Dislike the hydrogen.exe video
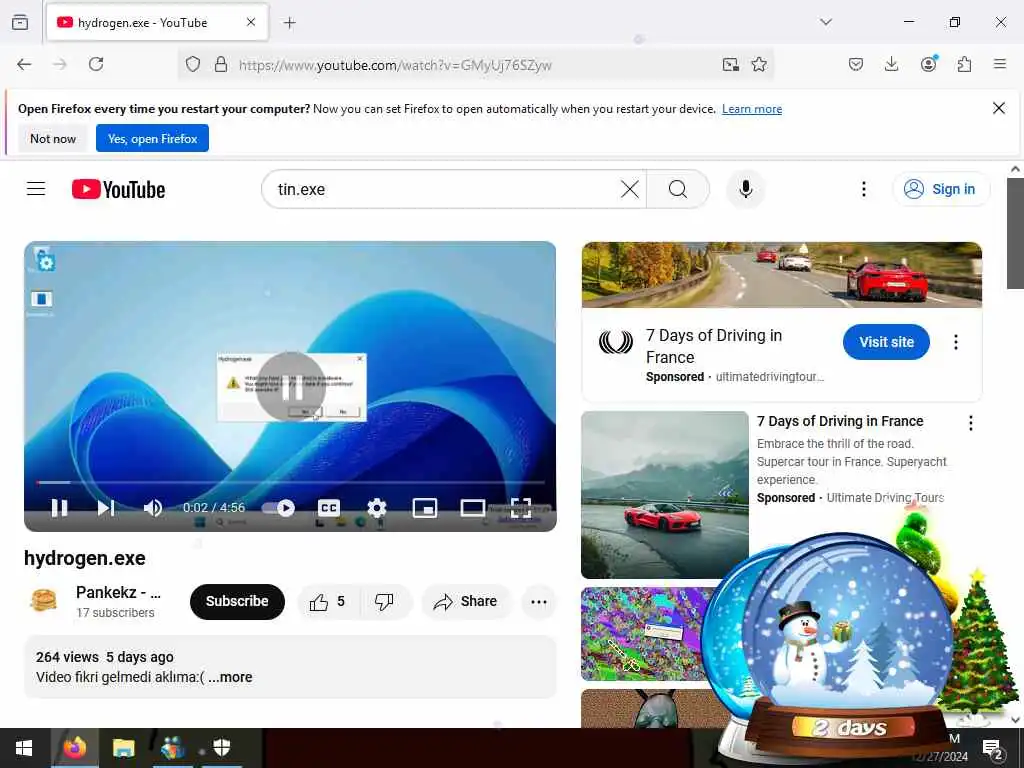 coord(385,601)
